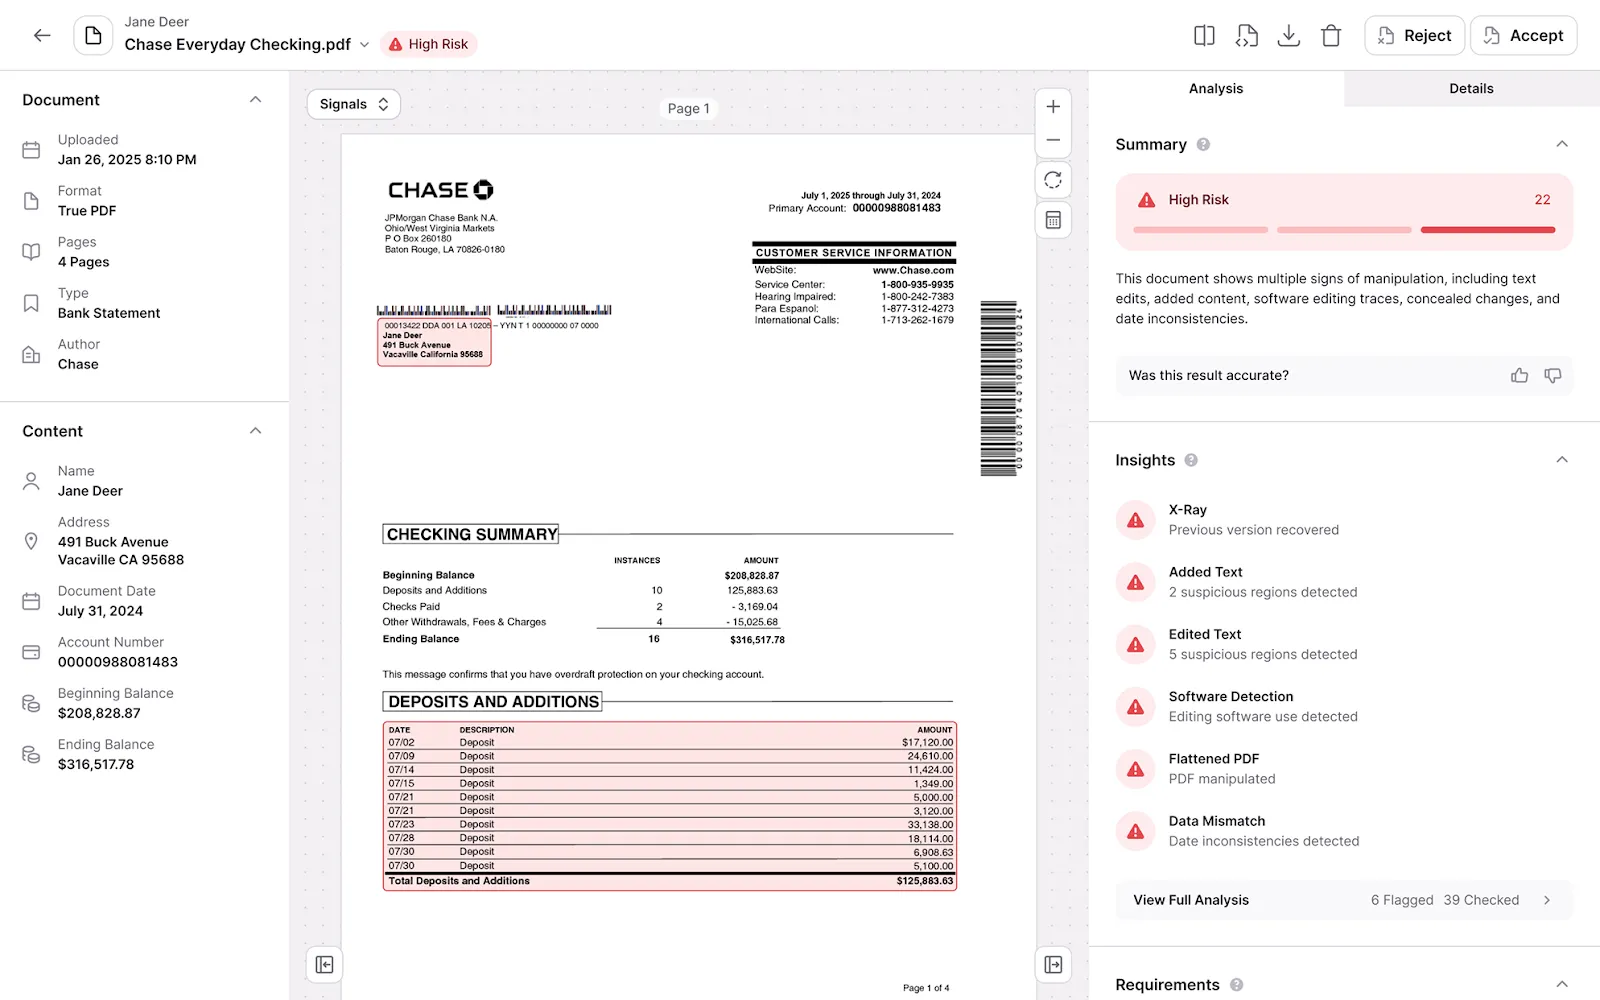Give thumbs up on result accuracy
Viewport: 1600px width, 1000px height.
click(1519, 375)
